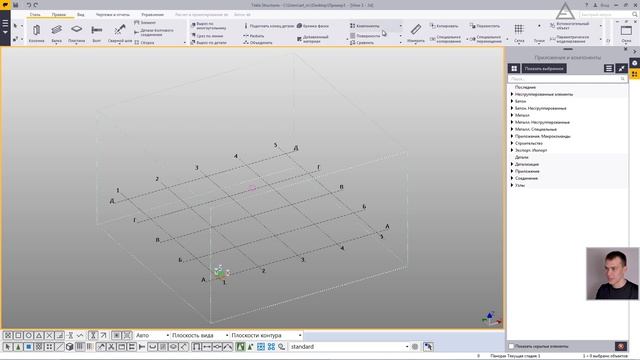Viewport: 640px width, 360px height.
Task: Select the Экспорт, Импорт tree item
Action: click(531, 150)
